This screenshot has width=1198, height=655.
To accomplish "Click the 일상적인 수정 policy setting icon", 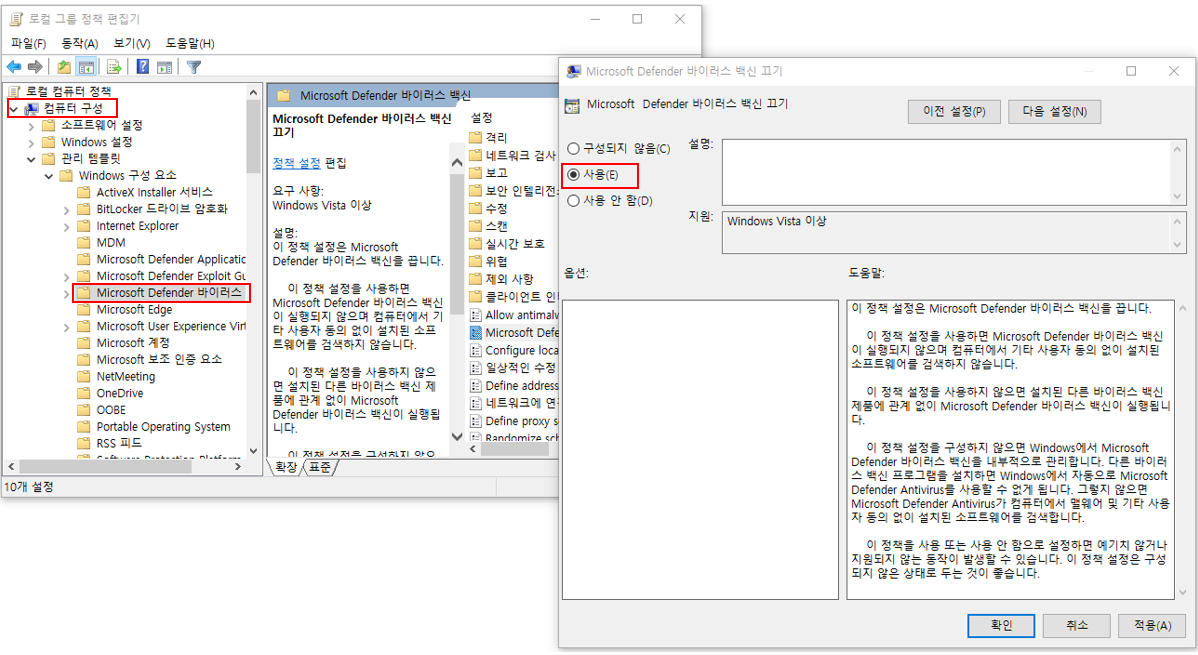I will click(x=475, y=368).
